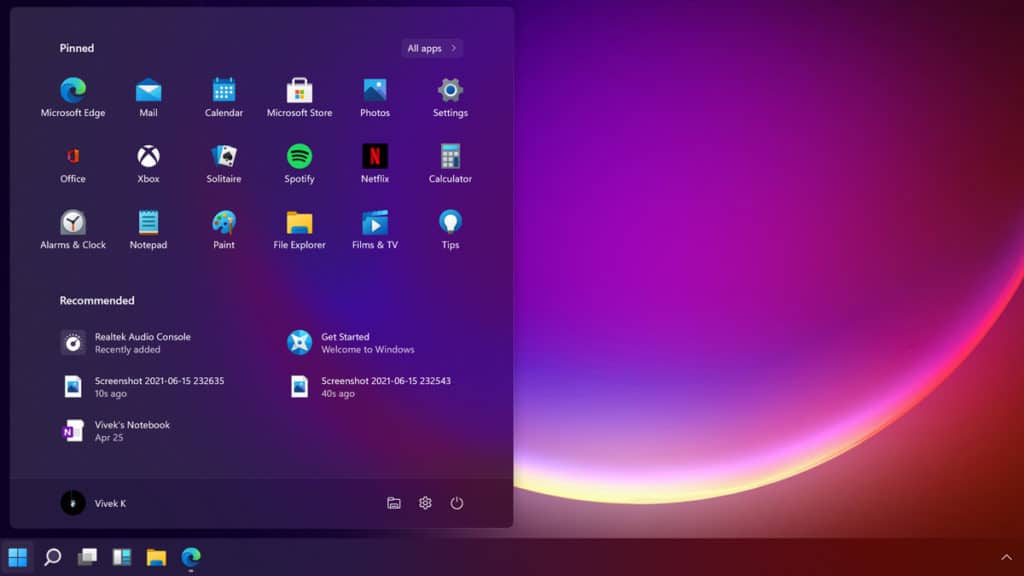Open the power options menu
The image size is (1024, 576).
457,503
